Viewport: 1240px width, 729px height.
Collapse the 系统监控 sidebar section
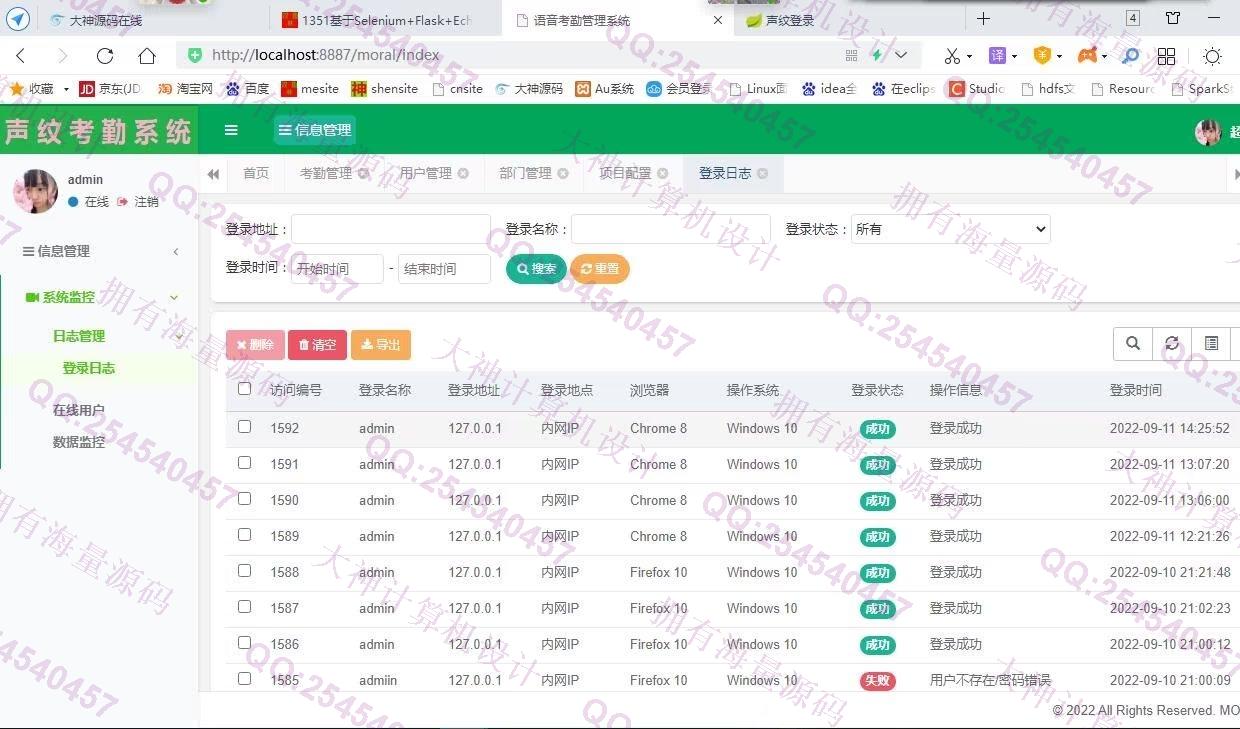100,297
